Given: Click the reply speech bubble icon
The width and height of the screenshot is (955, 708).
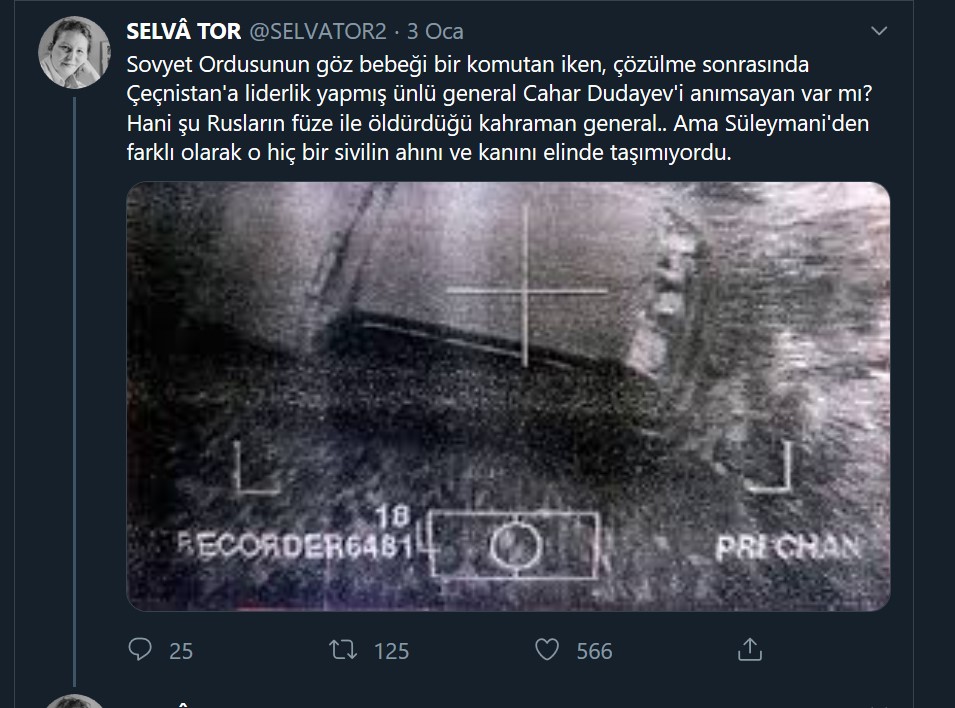Looking at the screenshot, I should [140, 650].
